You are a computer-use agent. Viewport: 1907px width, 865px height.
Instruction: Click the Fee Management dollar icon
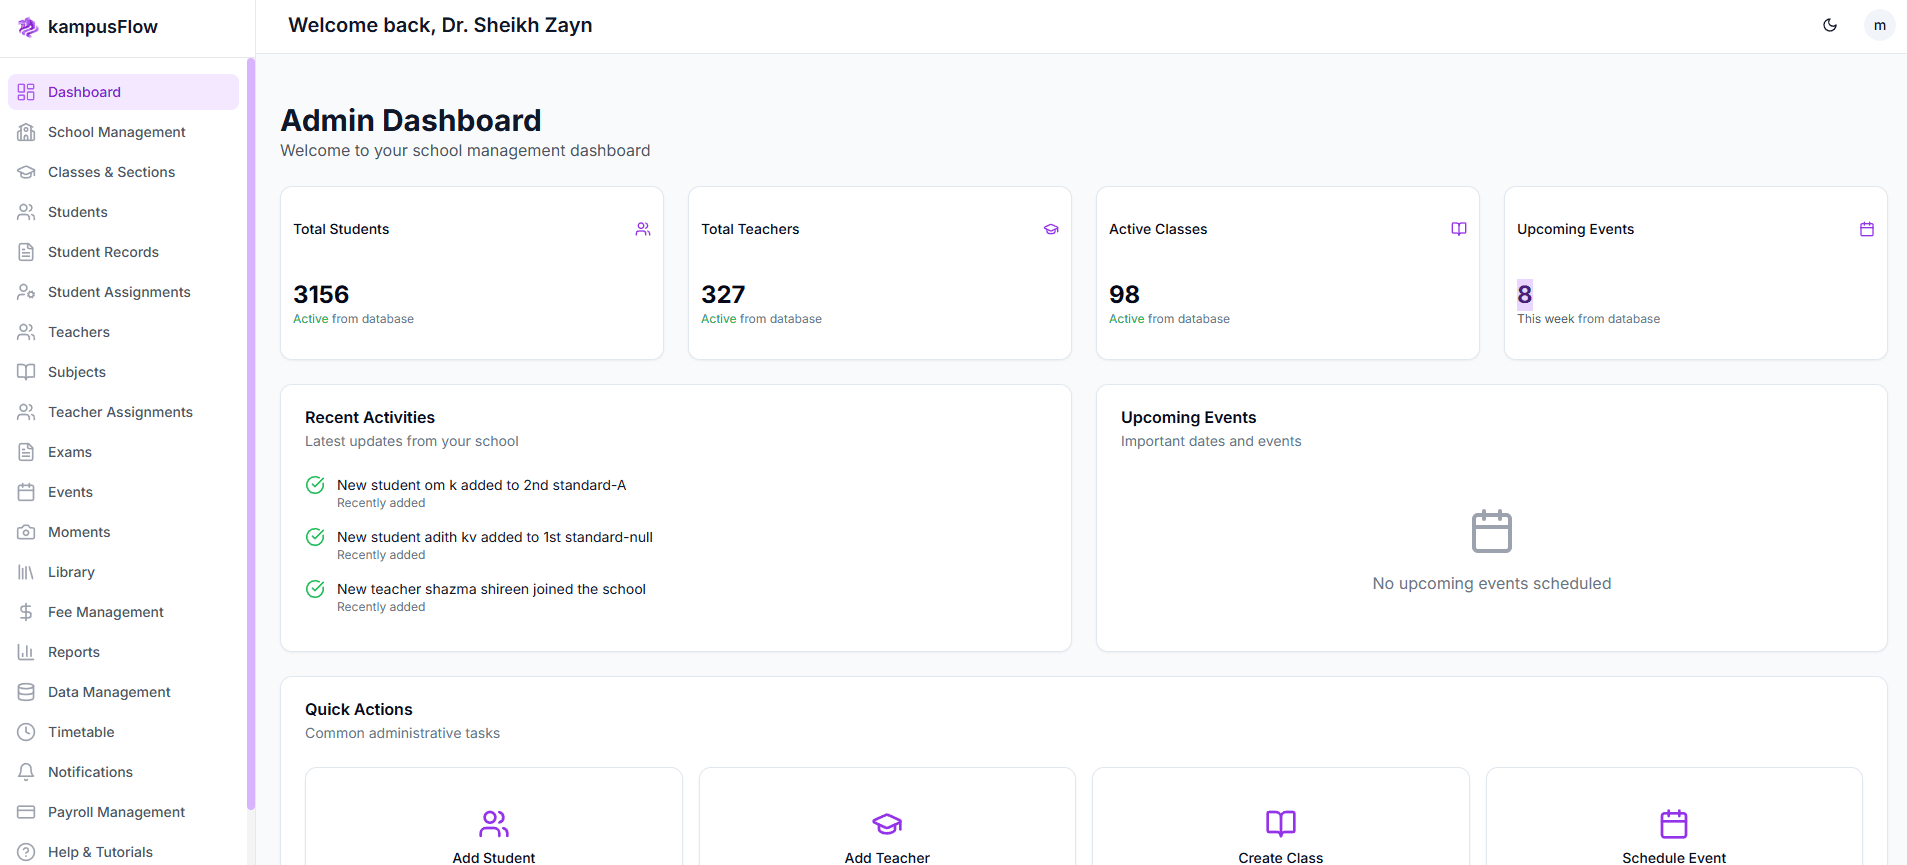(26, 612)
